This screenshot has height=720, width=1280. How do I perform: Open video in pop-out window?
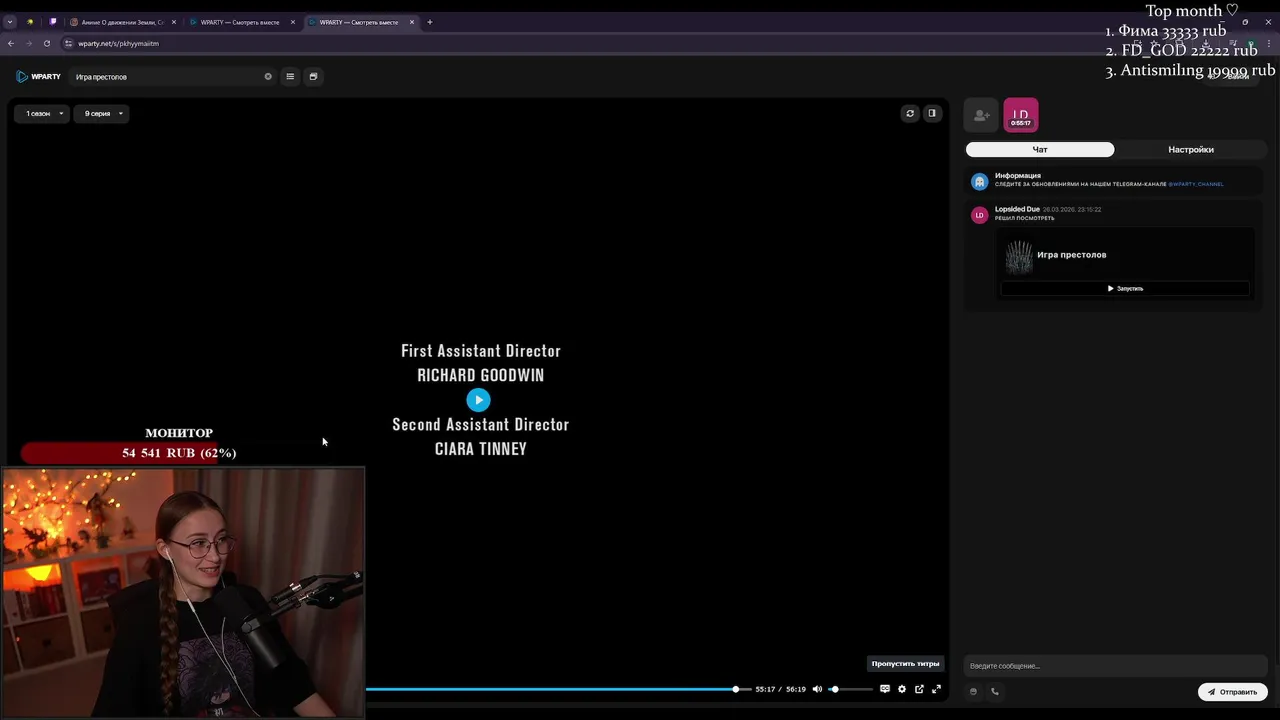[x=919, y=689]
